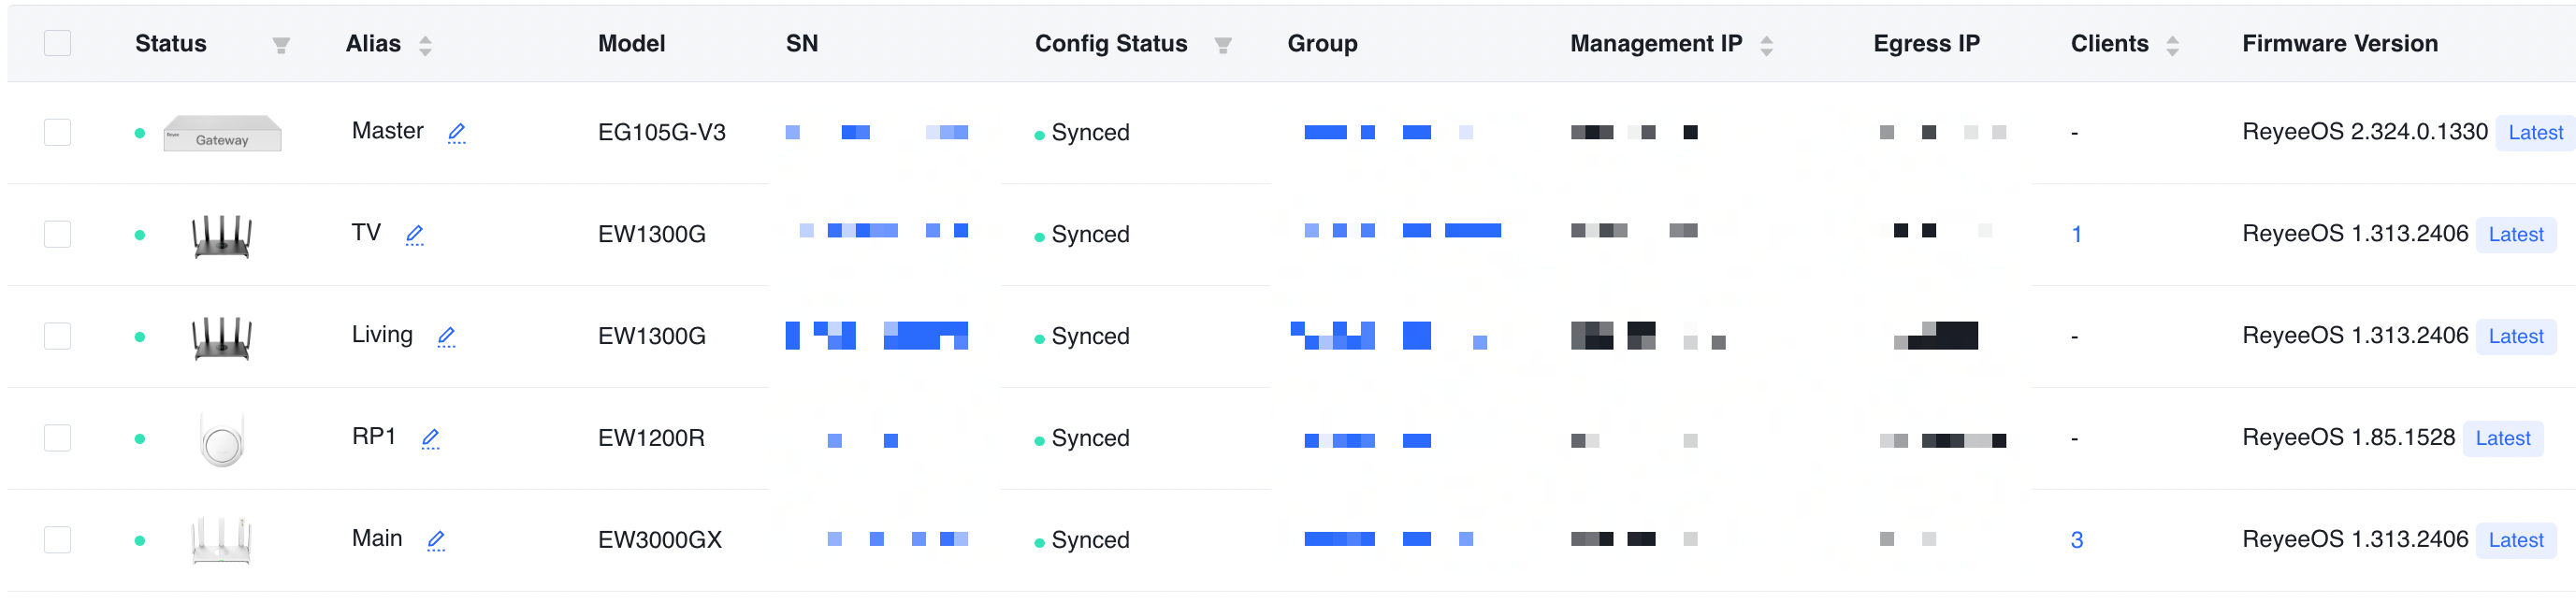Open the 3 clients link for Main
Screen dimensions: 2576x602
pyautogui.click(x=2077, y=541)
